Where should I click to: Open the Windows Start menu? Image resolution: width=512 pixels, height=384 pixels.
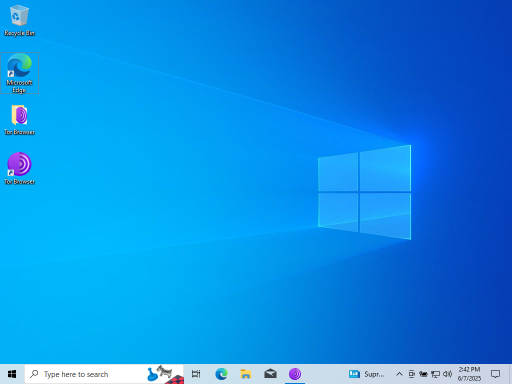click(x=12, y=374)
